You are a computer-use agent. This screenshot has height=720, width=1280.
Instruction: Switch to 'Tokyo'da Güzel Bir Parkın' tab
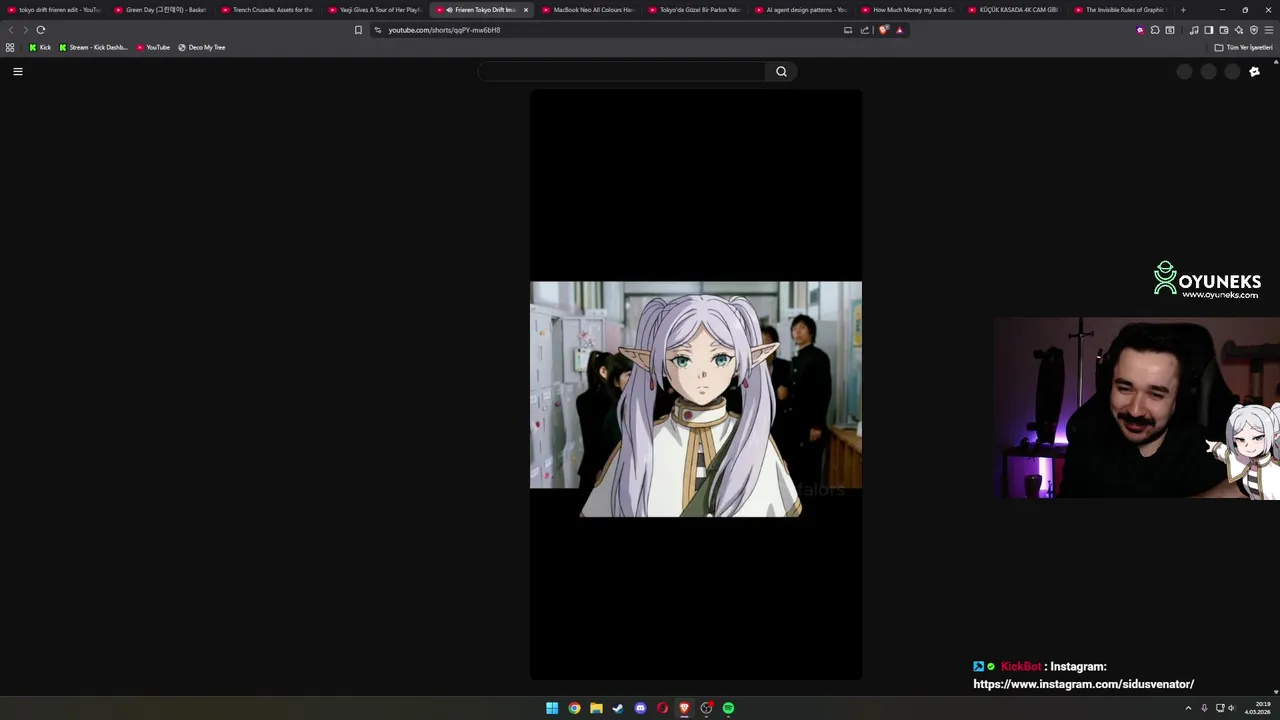[696, 10]
